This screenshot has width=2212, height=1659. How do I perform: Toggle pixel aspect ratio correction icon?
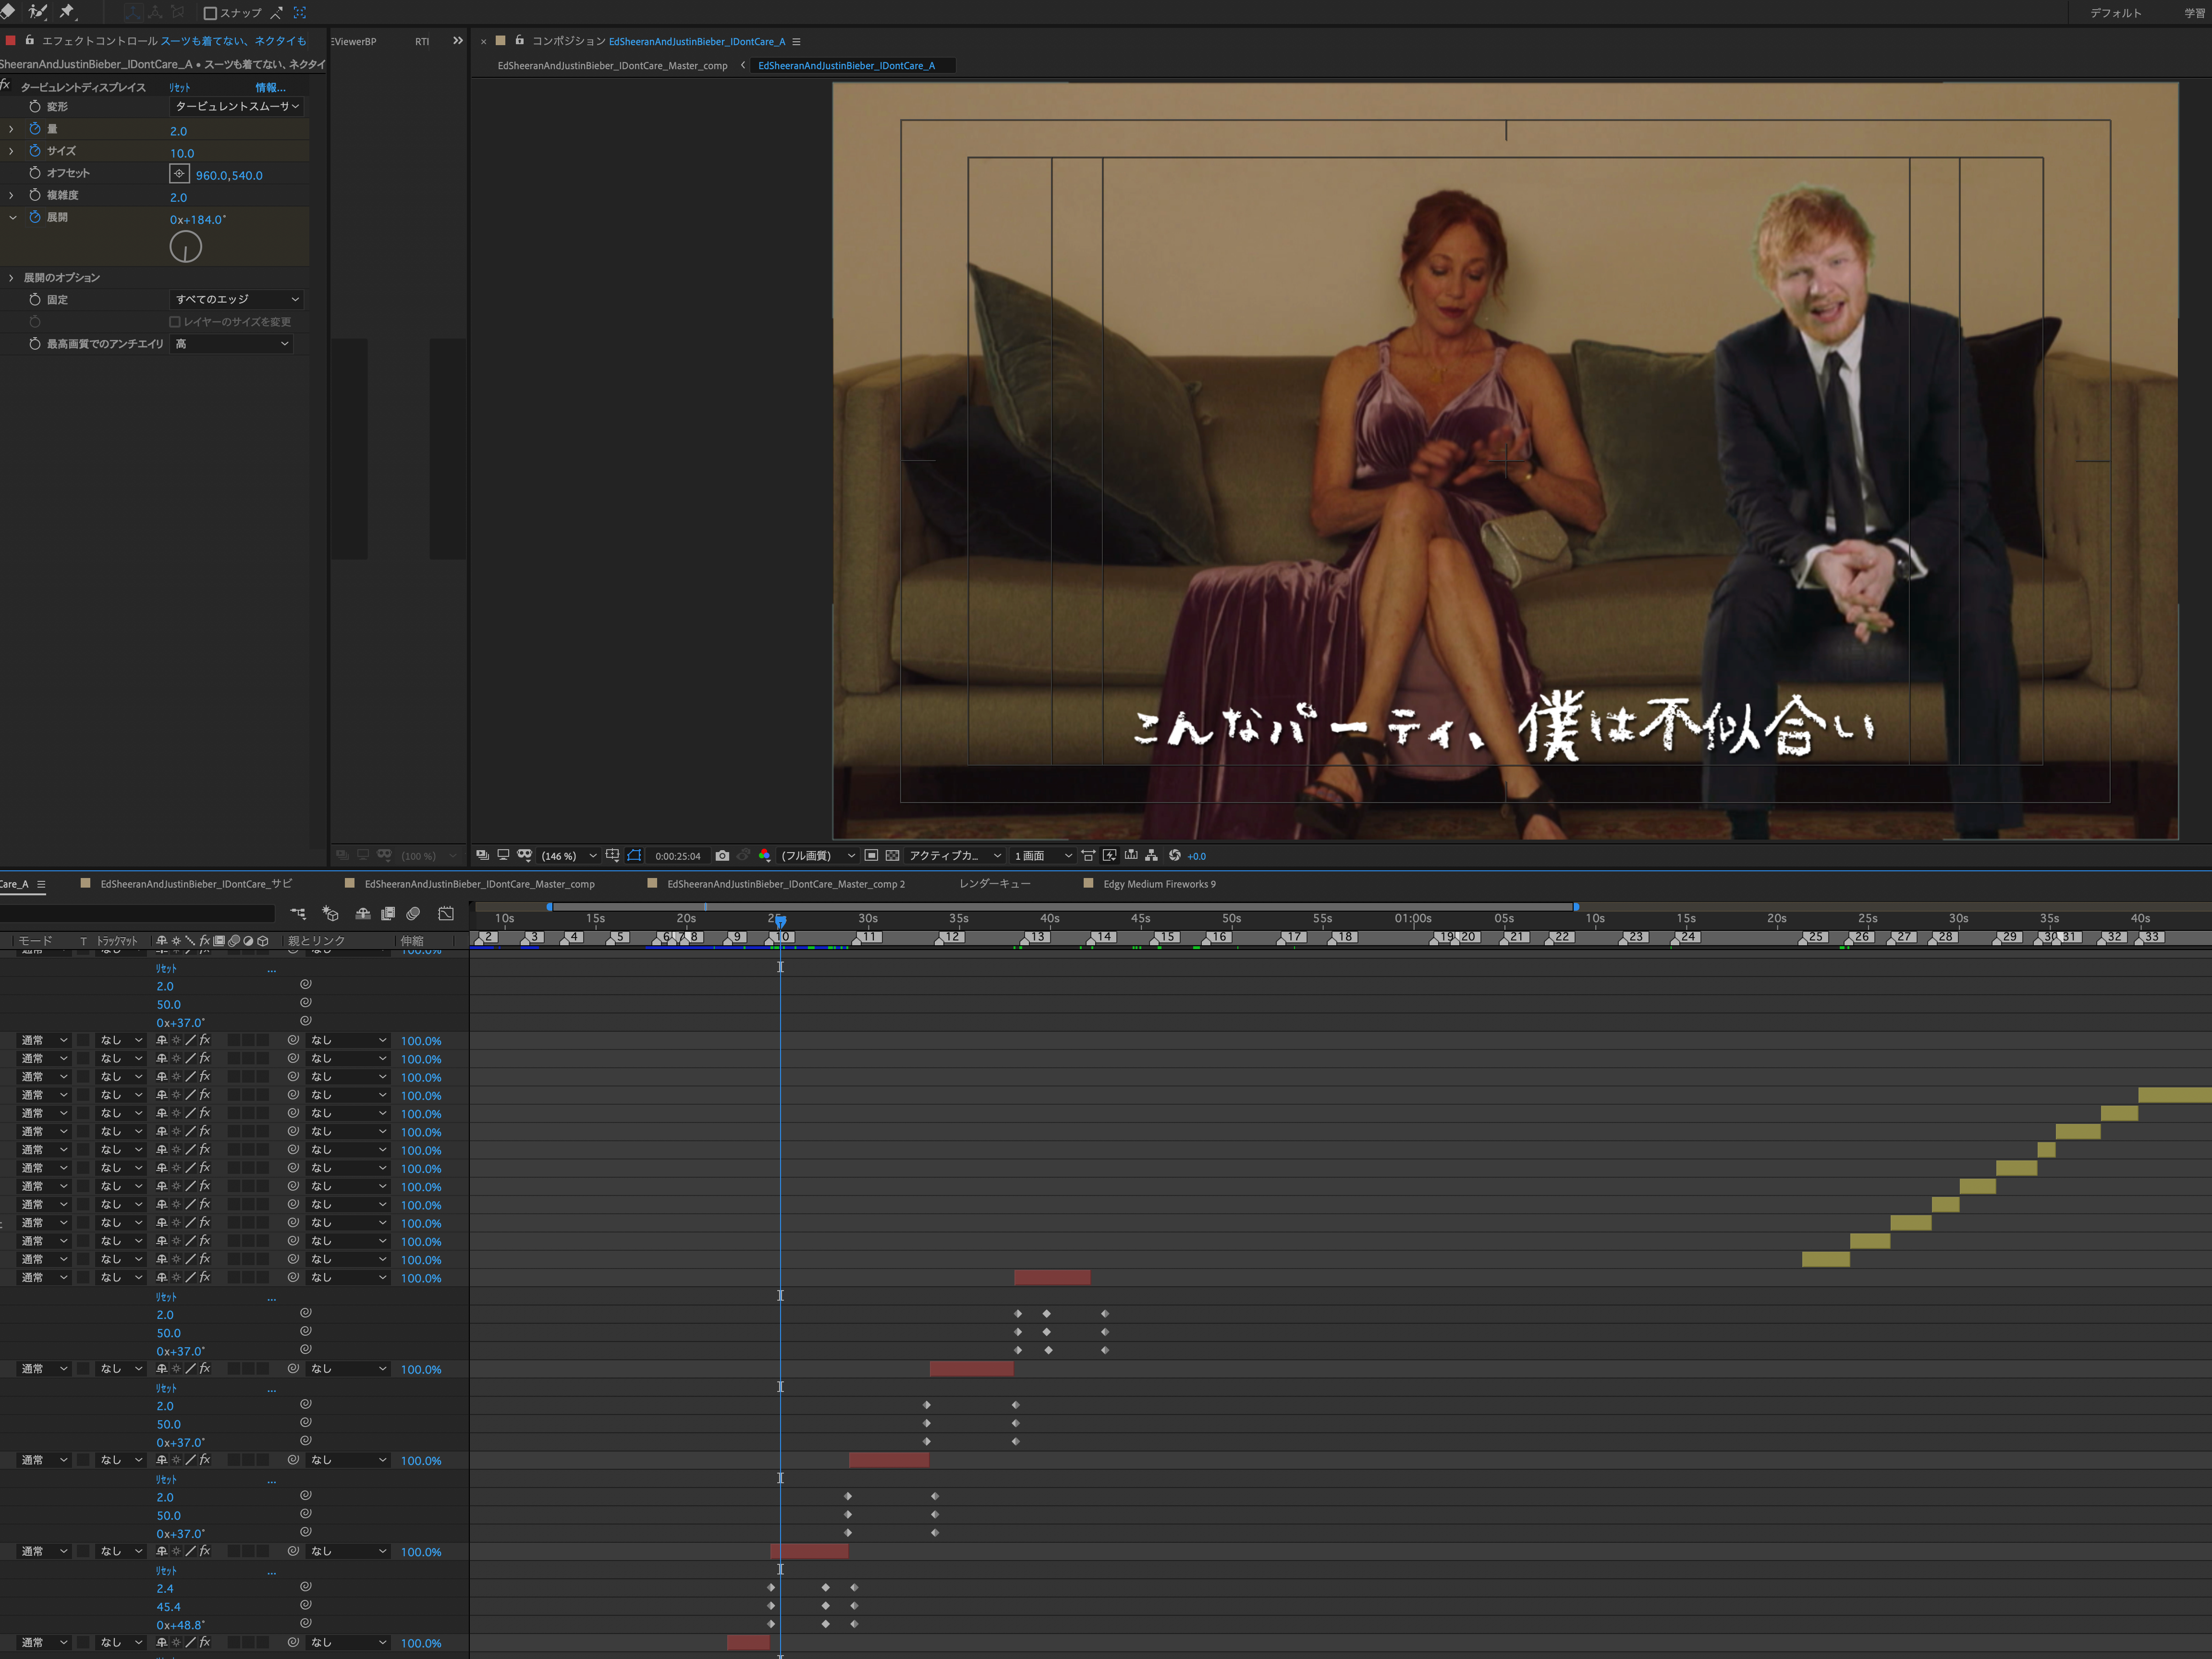click(x=1088, y=855)
